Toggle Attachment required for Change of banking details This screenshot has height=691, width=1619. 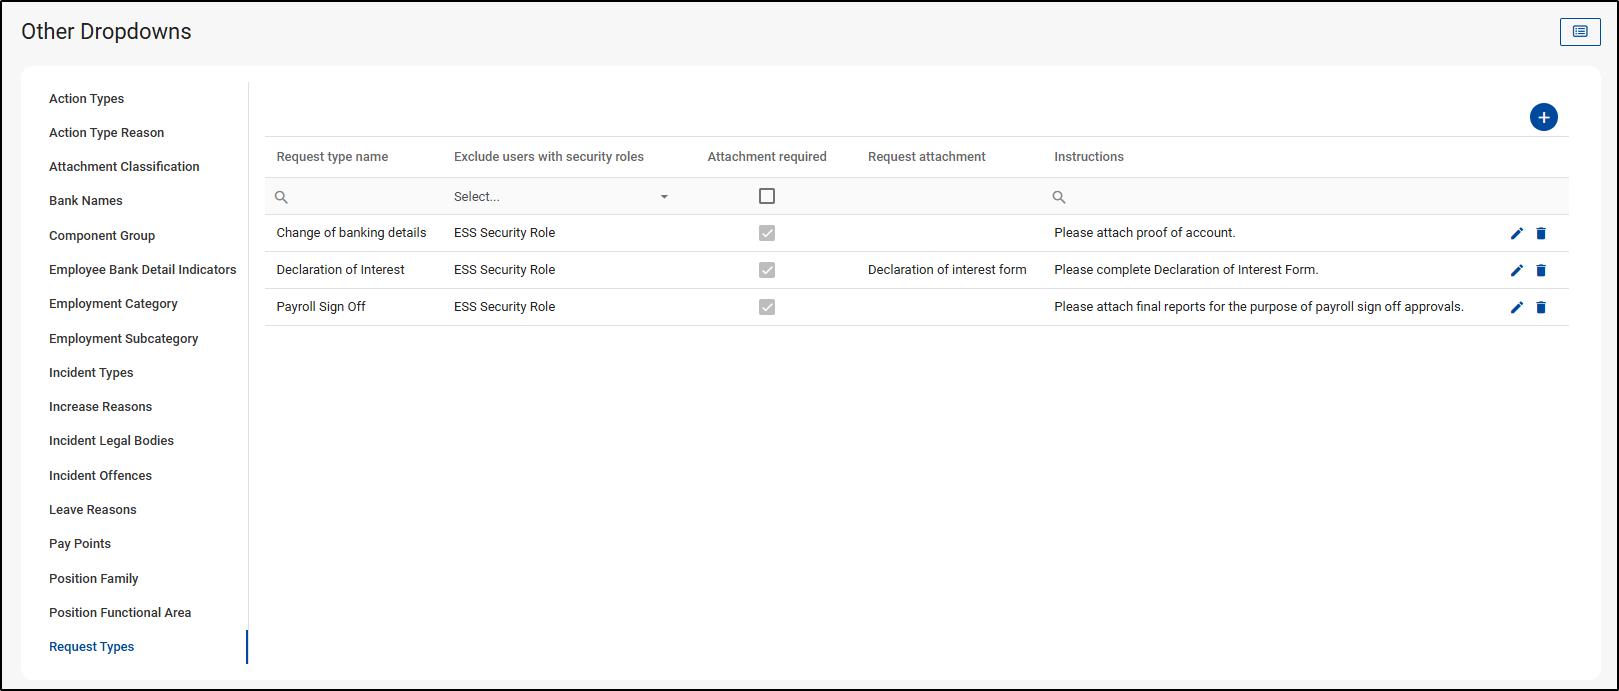click(x=767, y=233)
